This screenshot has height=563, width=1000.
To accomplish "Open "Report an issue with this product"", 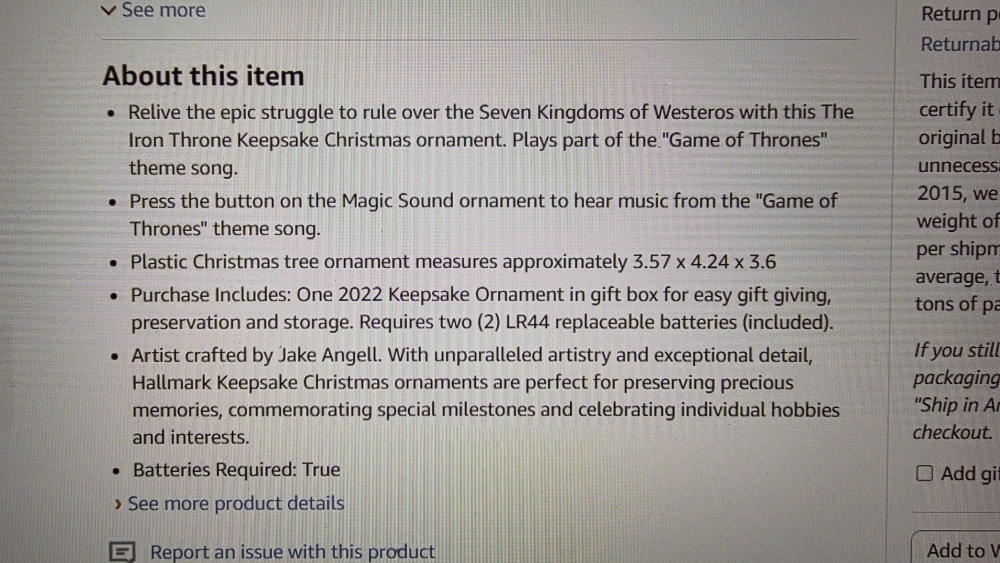I will [292, 551].
